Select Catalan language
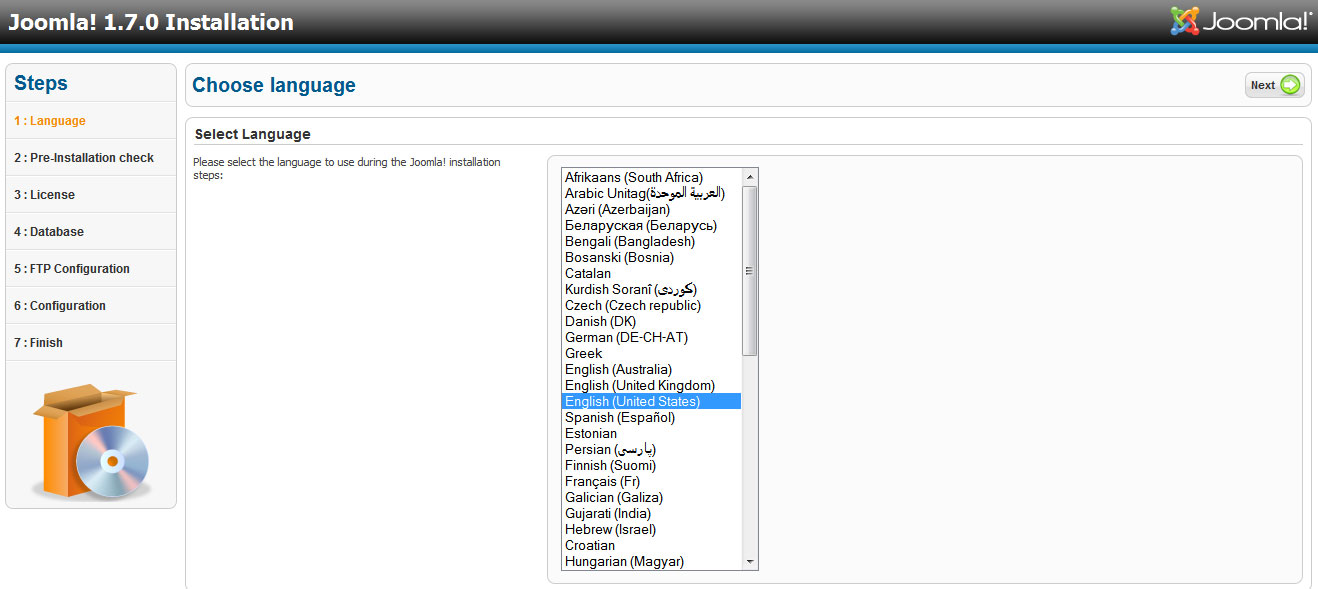The image size is (1318, 589). (x=652, y=274)
